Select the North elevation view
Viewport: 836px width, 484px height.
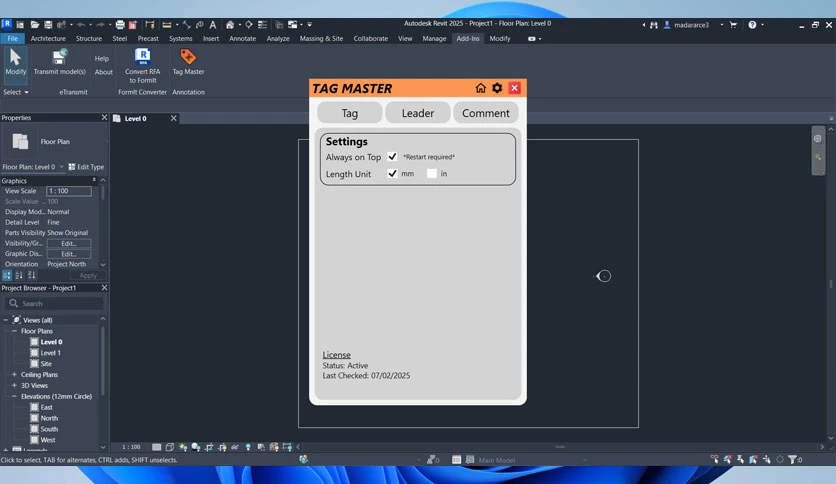click(x=49, y=418)
